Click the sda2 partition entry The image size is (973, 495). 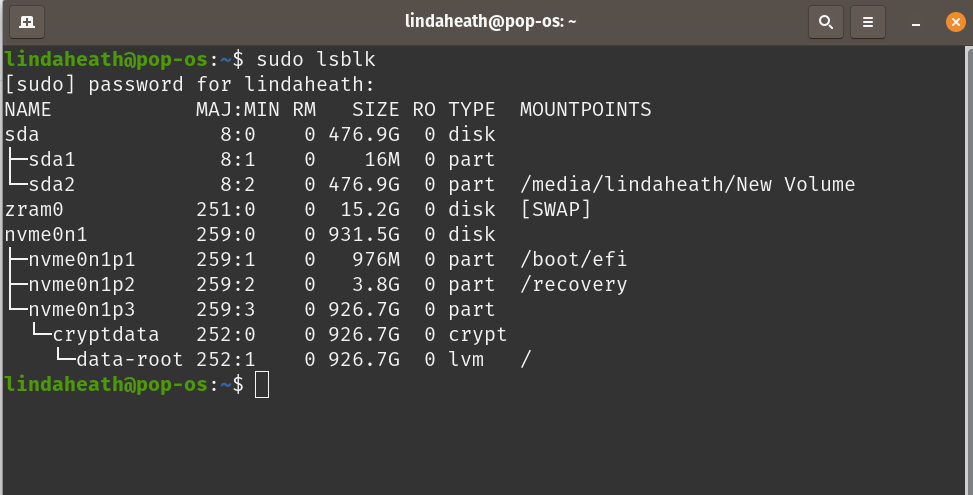click(x=52, y=184)
